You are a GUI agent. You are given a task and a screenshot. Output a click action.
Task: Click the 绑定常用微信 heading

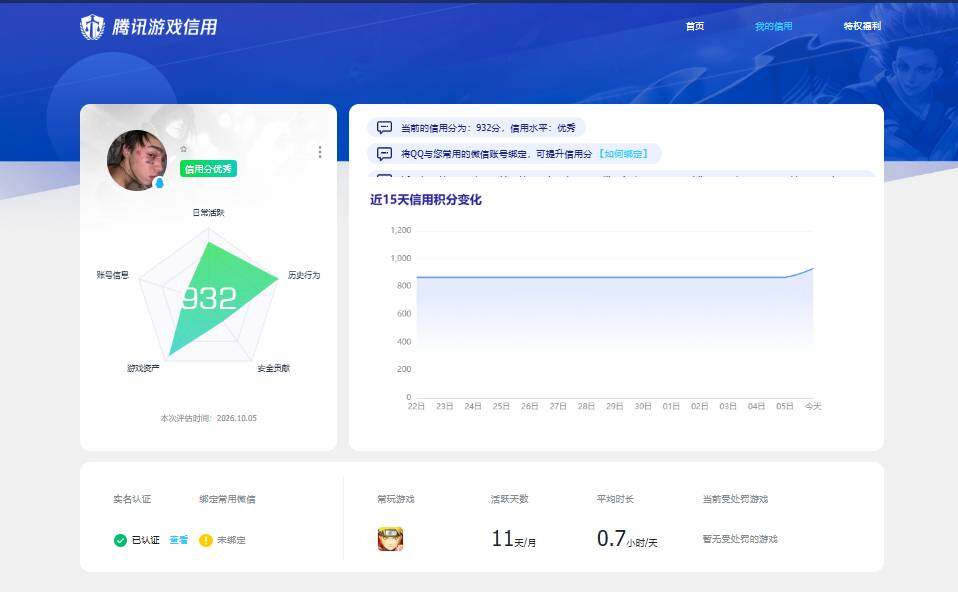click(x=227, y=499)
